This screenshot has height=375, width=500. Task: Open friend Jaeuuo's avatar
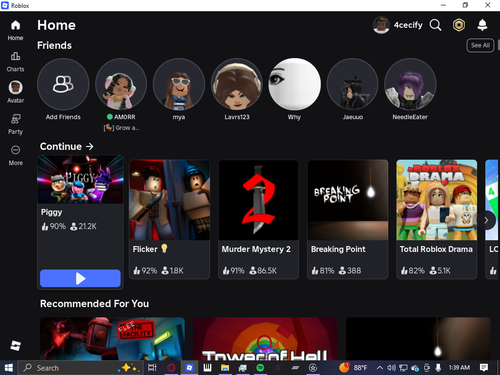tap(352, 84)
